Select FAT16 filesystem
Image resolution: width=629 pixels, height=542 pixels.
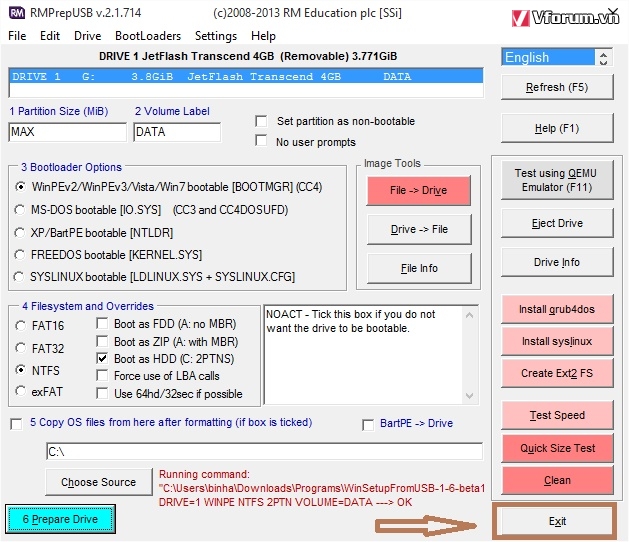click(20, 325)
